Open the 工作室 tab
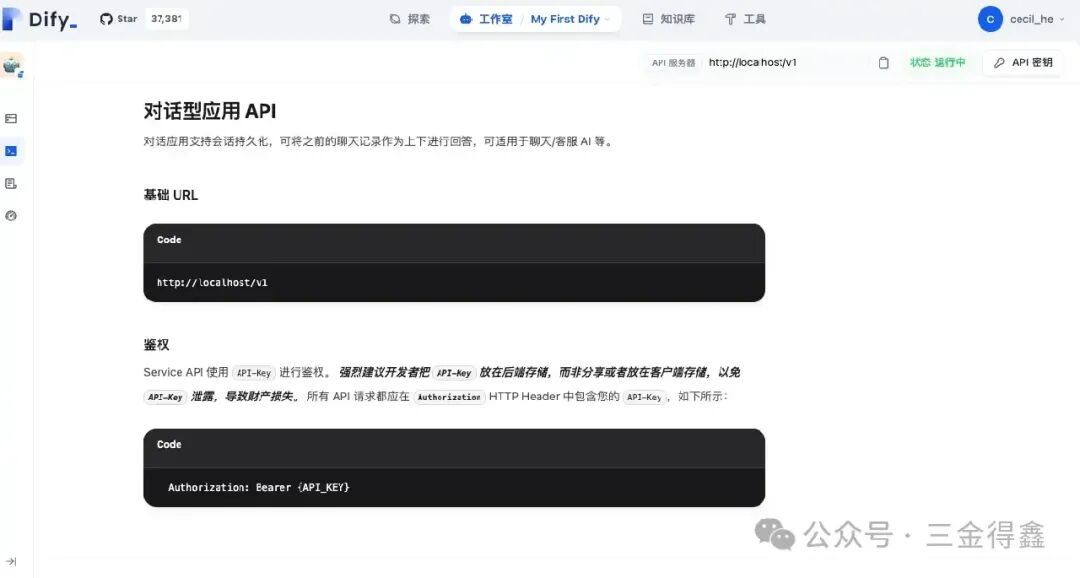 coord(486,19)
